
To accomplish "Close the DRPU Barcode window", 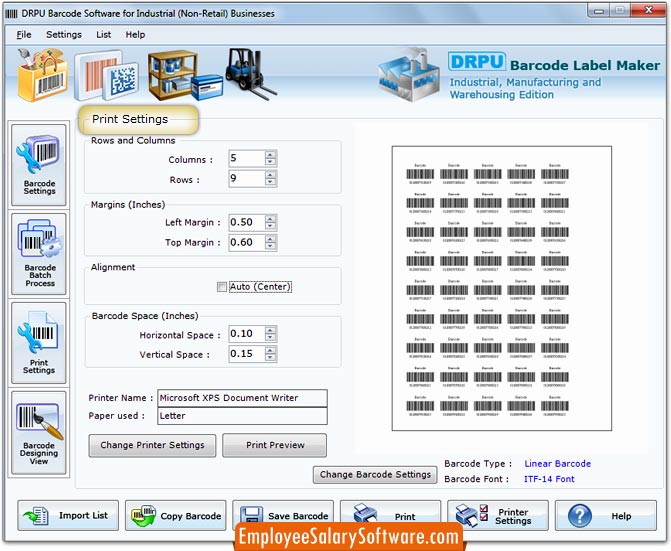I will [x=648, y=10].
